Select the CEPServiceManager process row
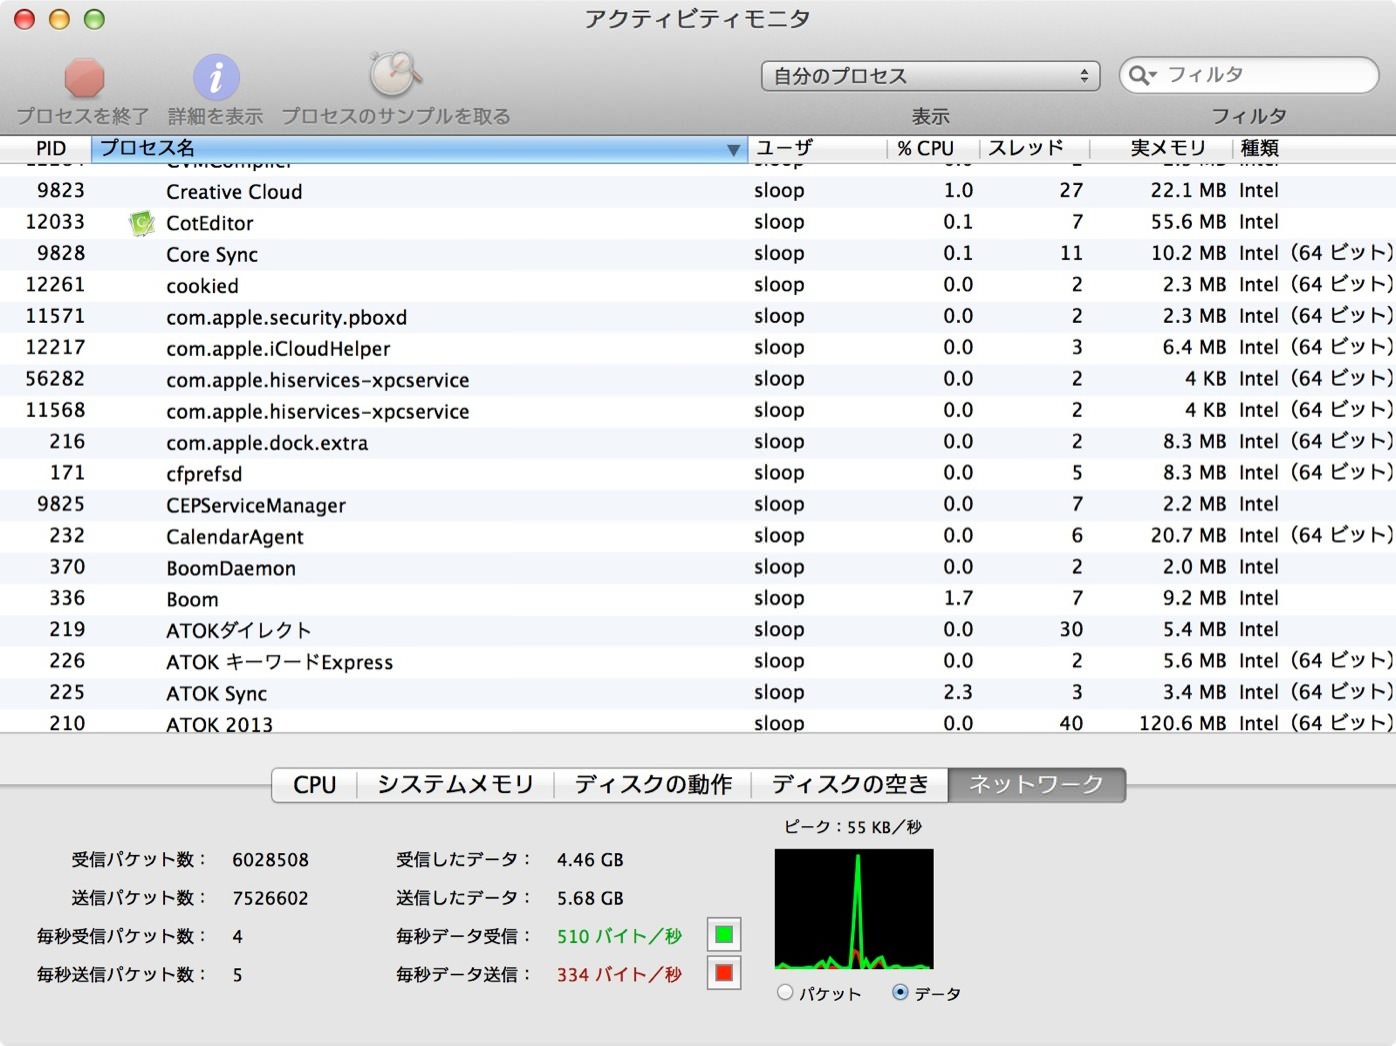 (698, 505)
